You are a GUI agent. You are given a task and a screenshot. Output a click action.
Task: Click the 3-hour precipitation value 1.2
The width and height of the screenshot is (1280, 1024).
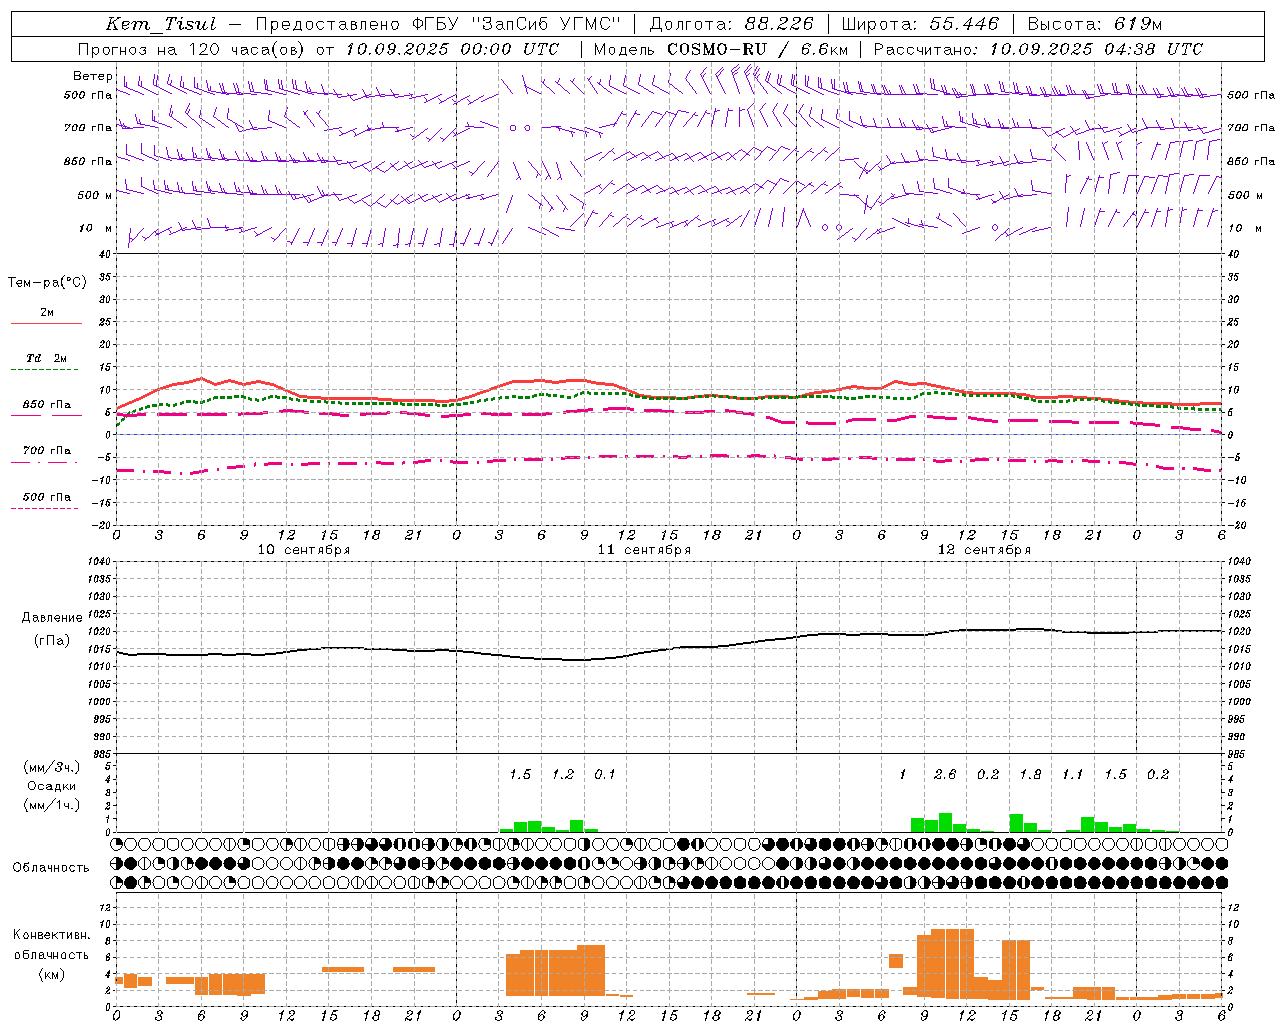click(563, 774)
